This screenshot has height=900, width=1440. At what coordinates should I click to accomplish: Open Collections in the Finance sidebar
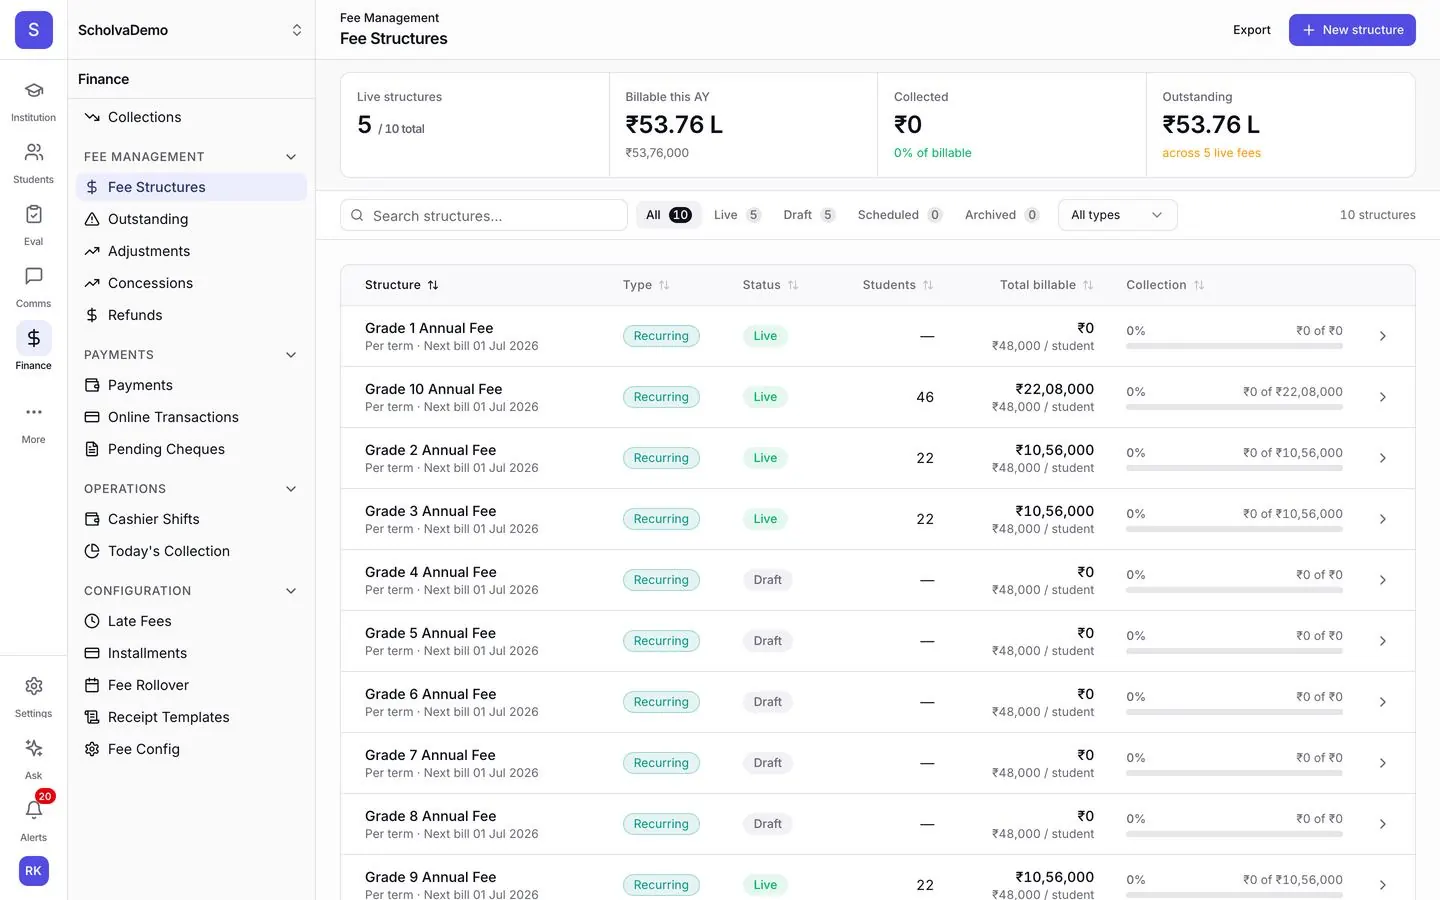click(x=191, y=117)
